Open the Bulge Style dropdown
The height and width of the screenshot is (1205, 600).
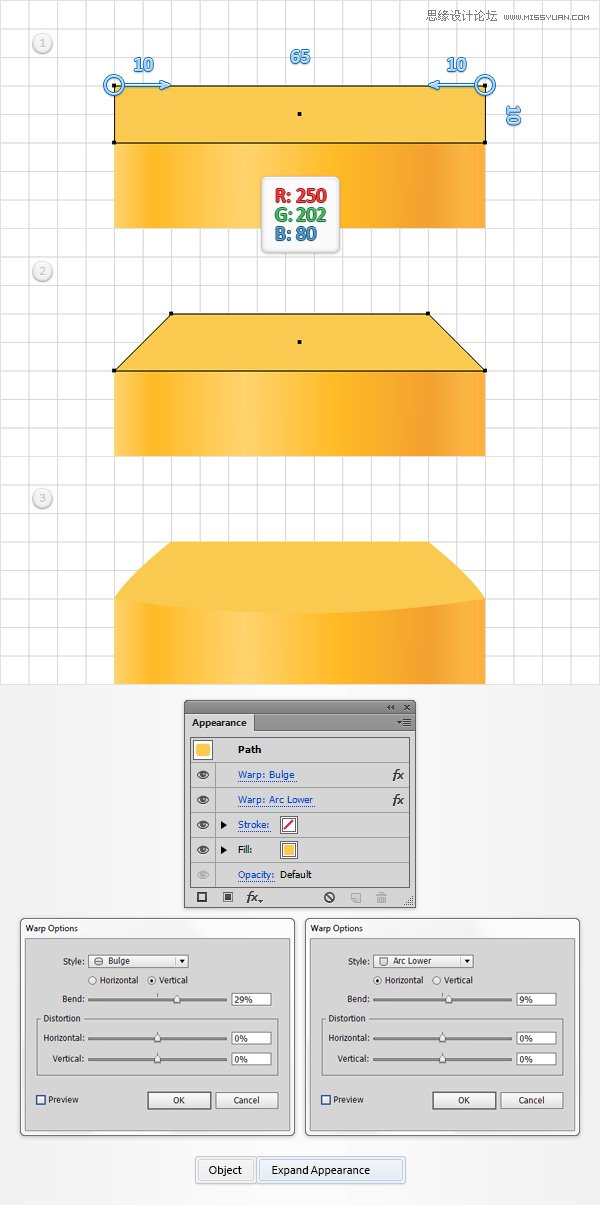tap(138, 961)
